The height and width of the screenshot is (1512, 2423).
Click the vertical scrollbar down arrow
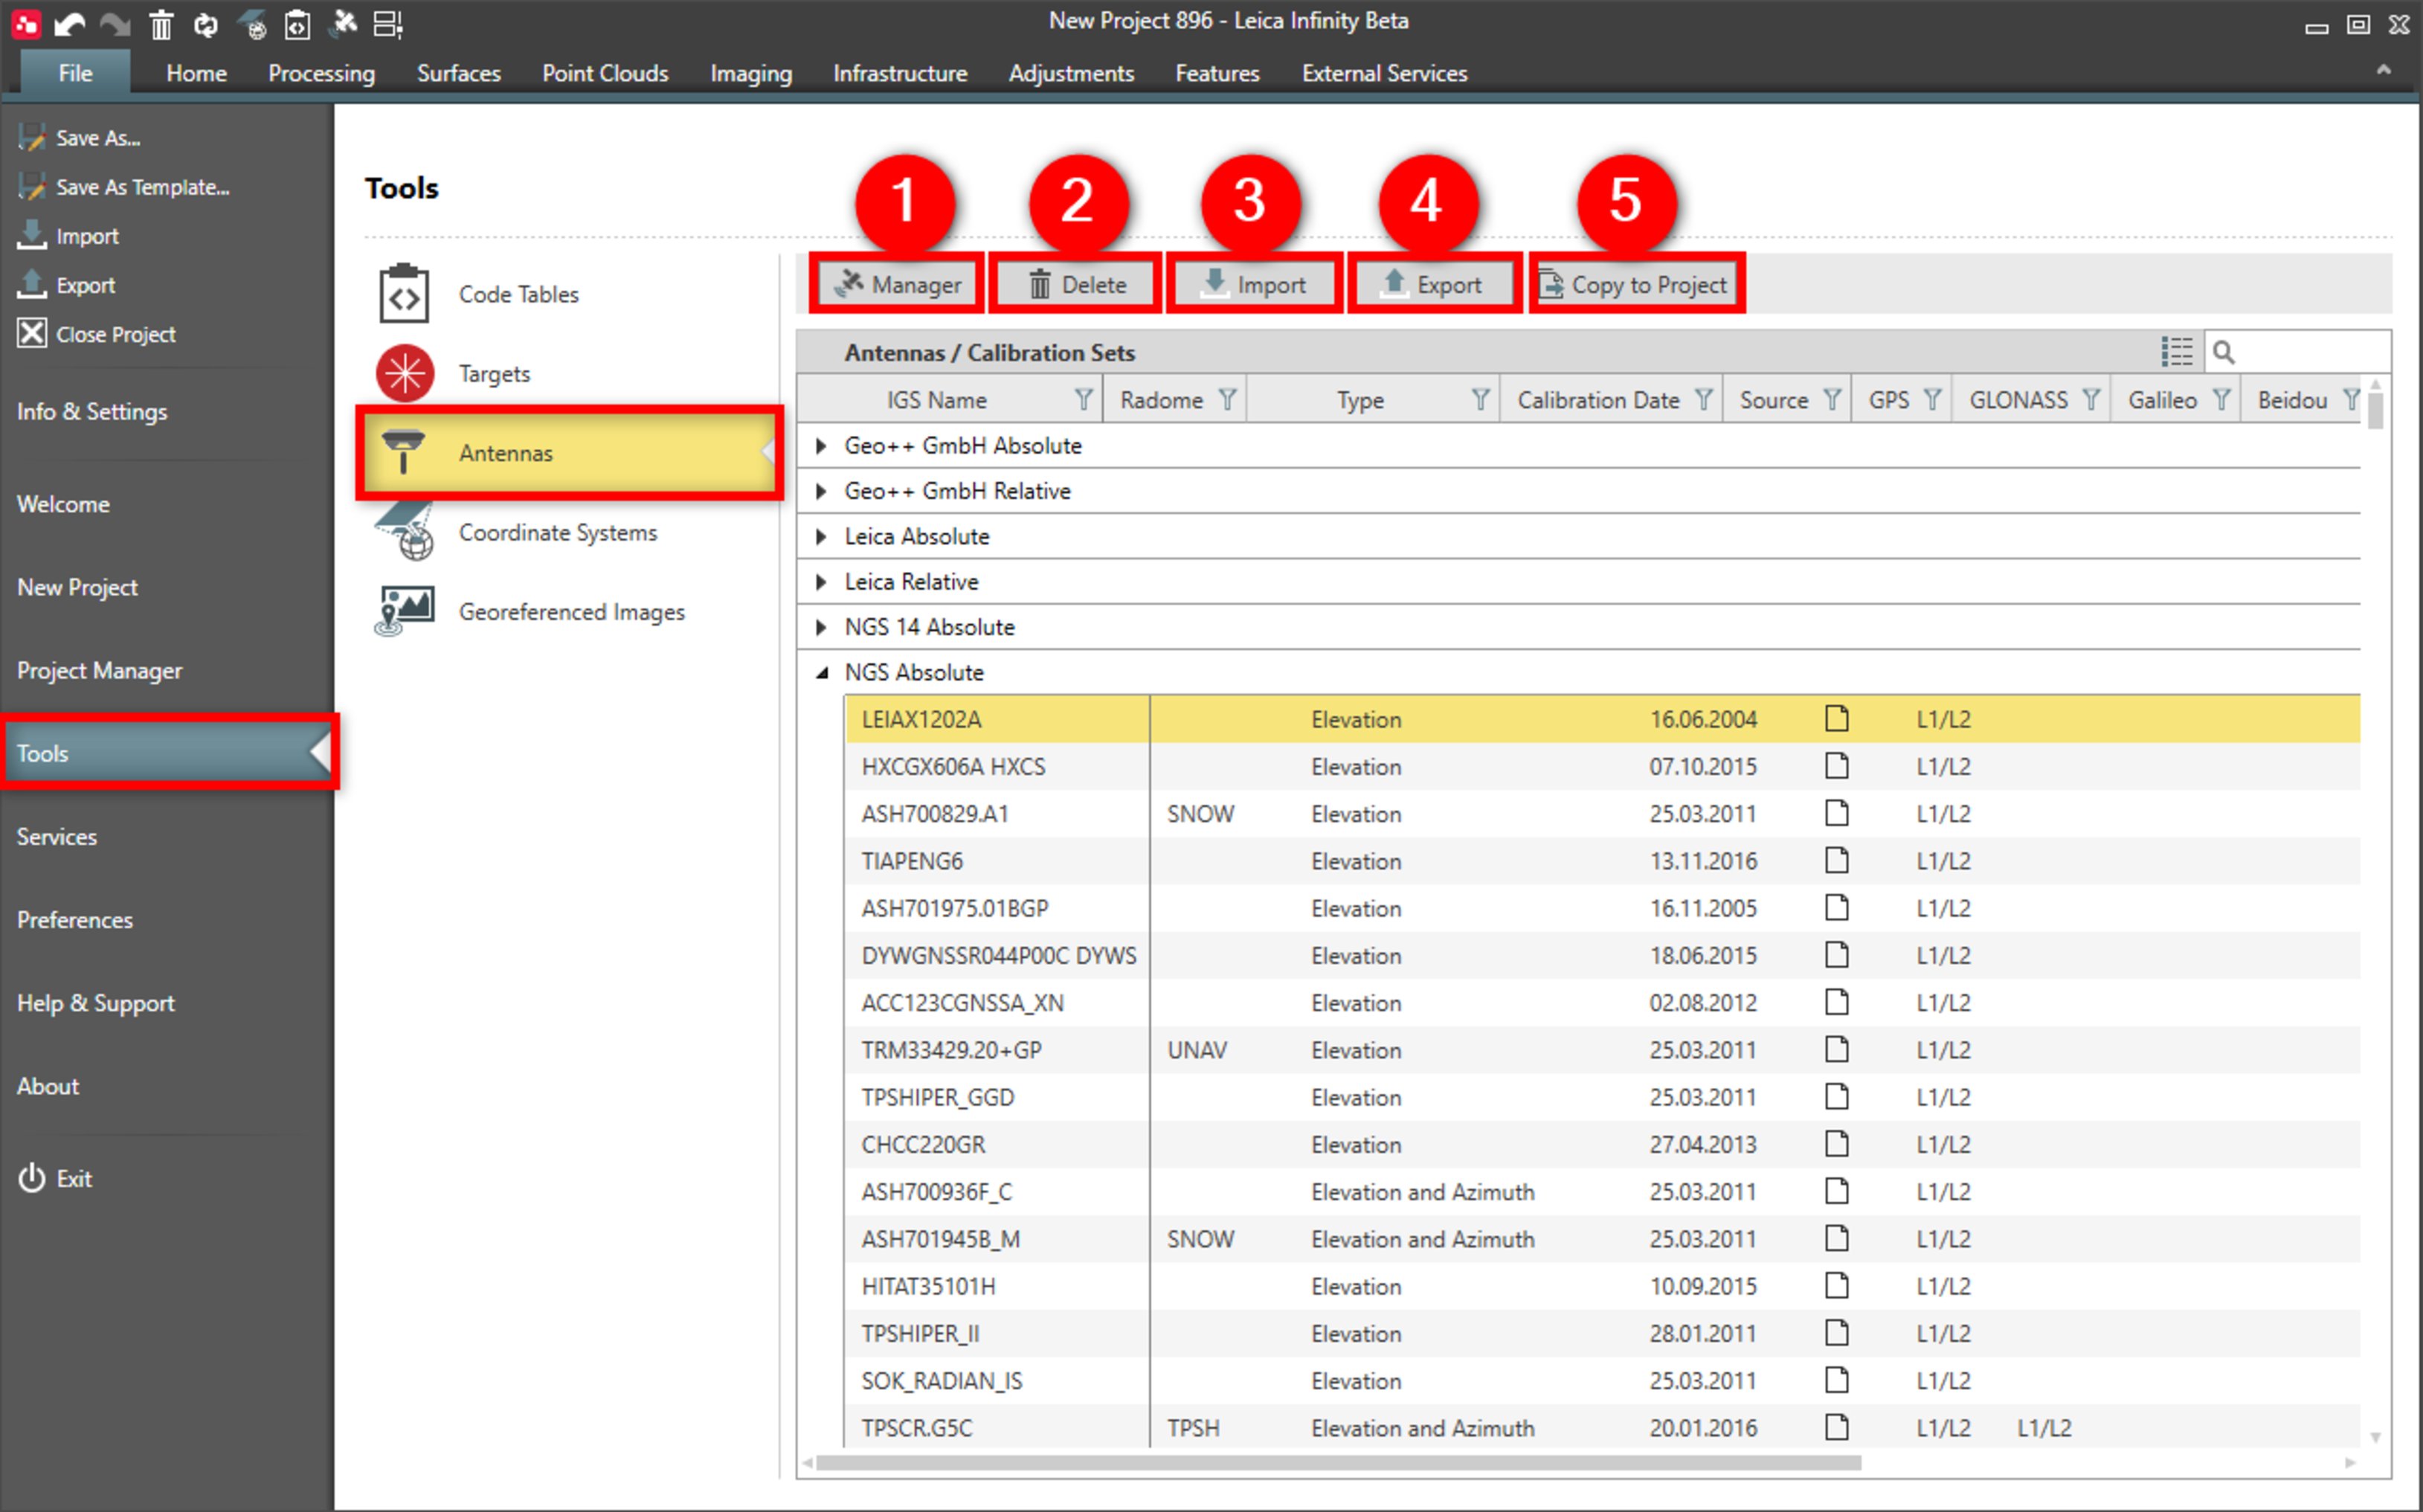point(2376,1437)
